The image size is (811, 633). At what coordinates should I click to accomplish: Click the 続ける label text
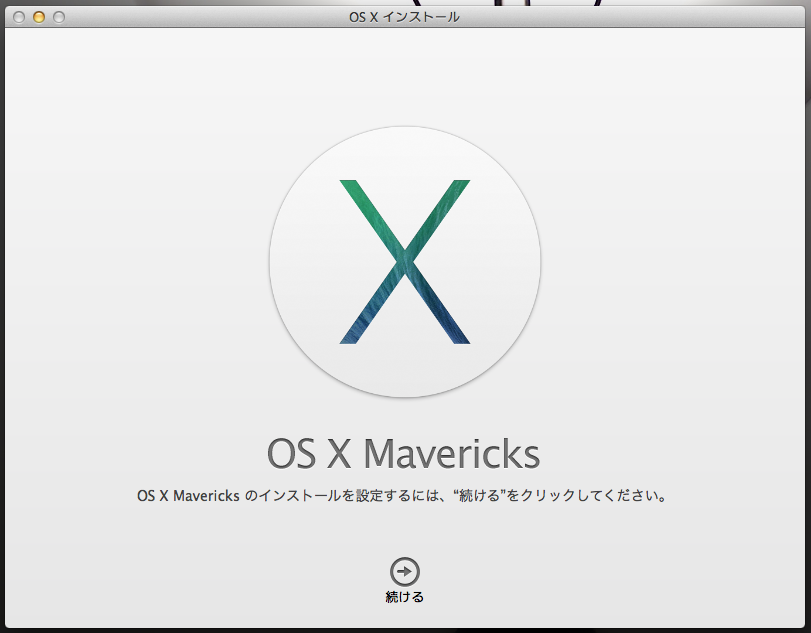[x=404, y=597]
